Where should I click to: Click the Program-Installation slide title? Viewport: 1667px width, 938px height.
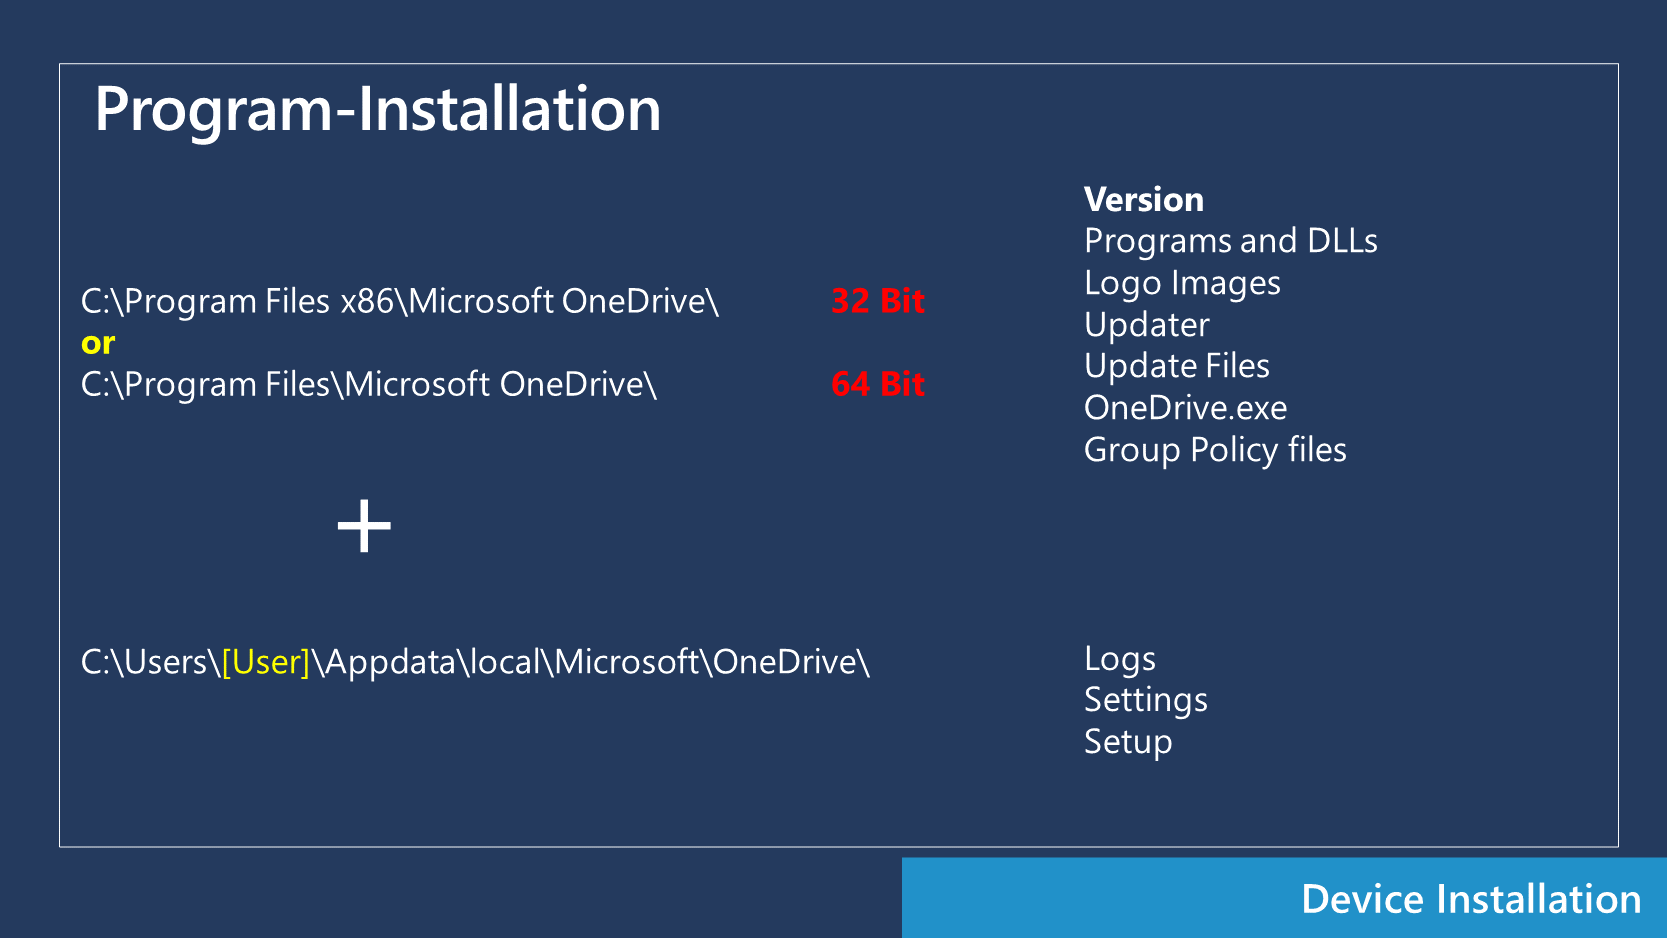coord(377,109)
